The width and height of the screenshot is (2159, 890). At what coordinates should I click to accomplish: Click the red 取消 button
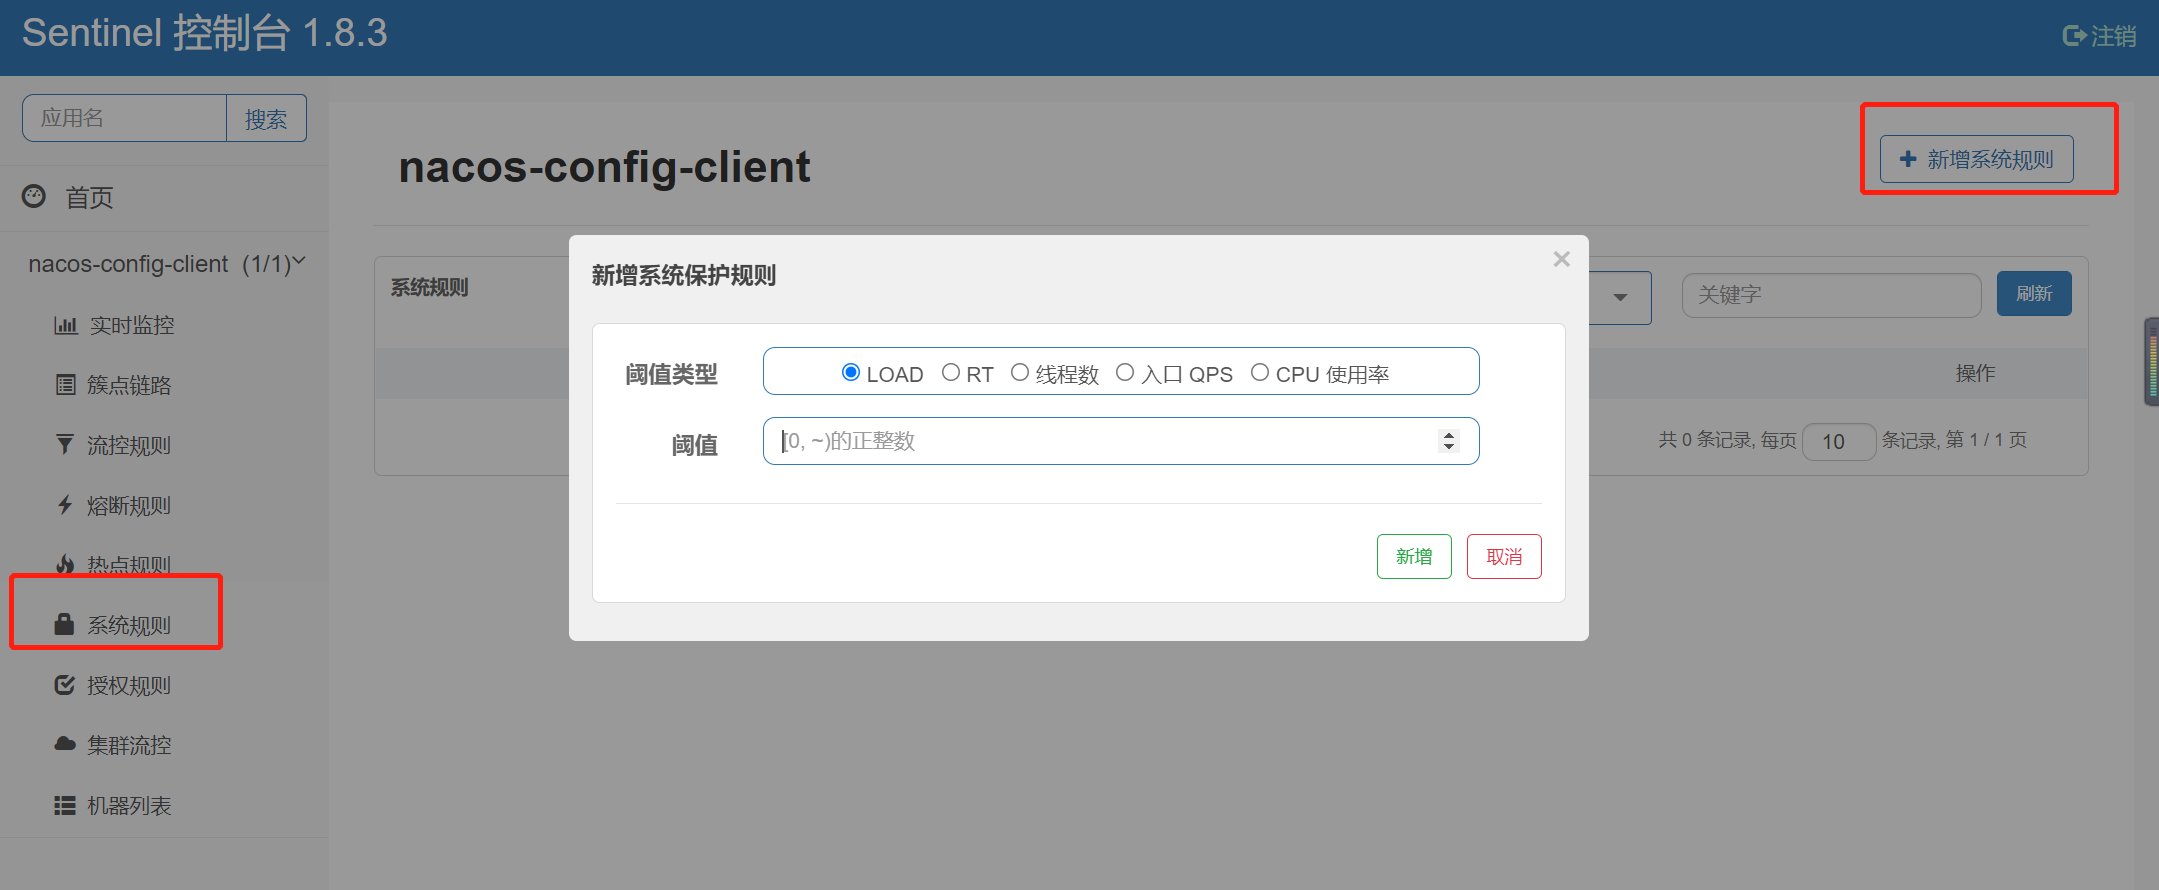1504,556
